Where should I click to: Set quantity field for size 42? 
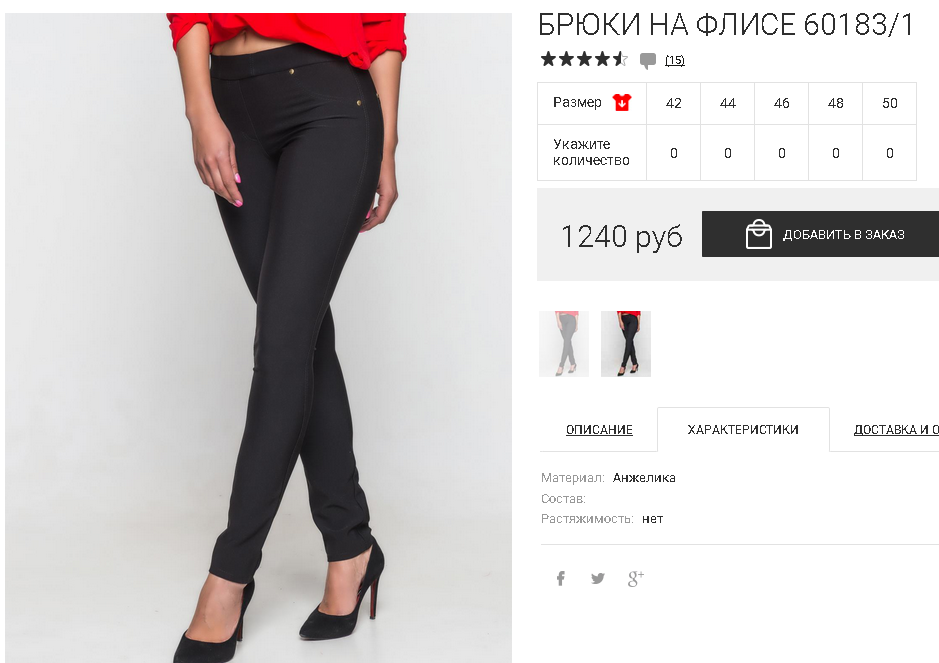point(674,153)
